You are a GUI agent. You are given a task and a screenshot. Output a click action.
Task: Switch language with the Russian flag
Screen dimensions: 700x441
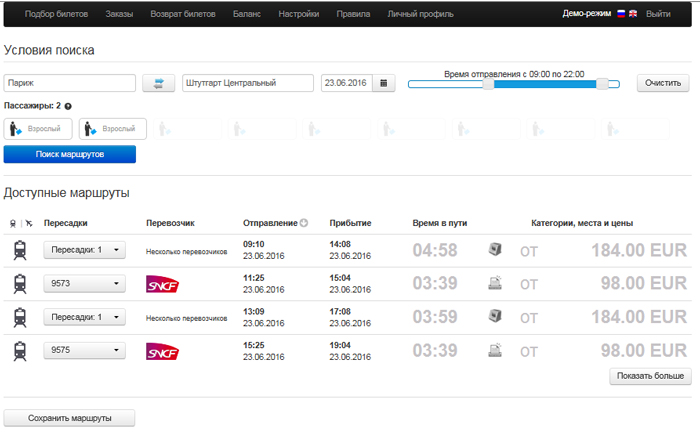tap(621, 14)
